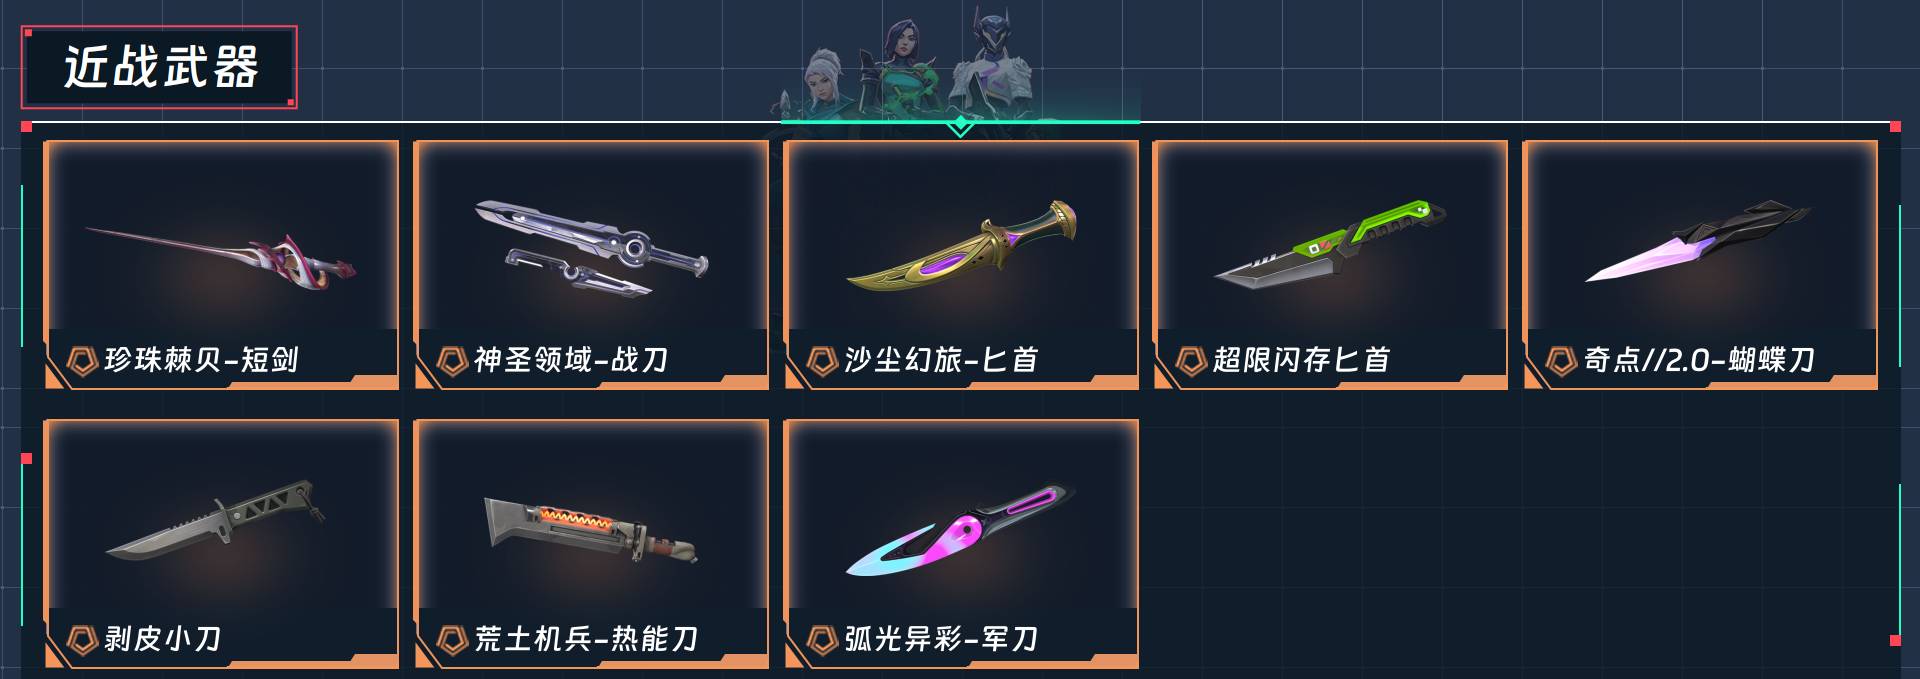Viewport: 1920px width, 679px height.
Task: Click the 近战武器 section header
Action: (x=160, y=67)
